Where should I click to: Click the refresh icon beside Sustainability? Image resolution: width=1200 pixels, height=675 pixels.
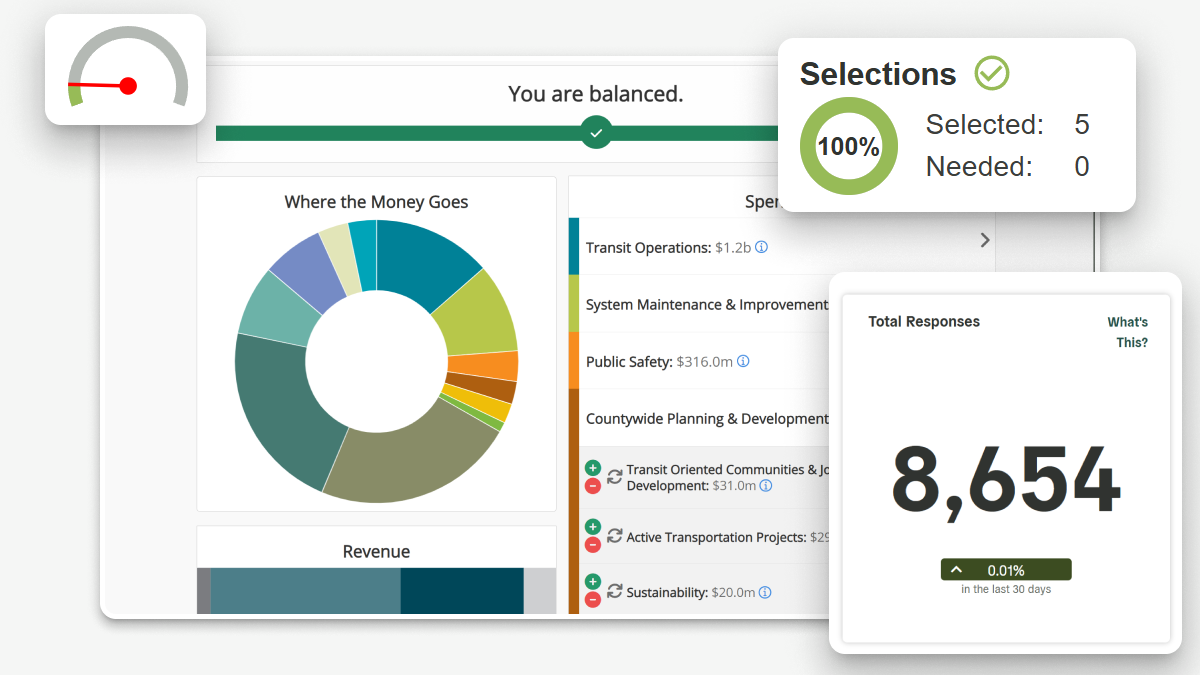click(614, 591)
